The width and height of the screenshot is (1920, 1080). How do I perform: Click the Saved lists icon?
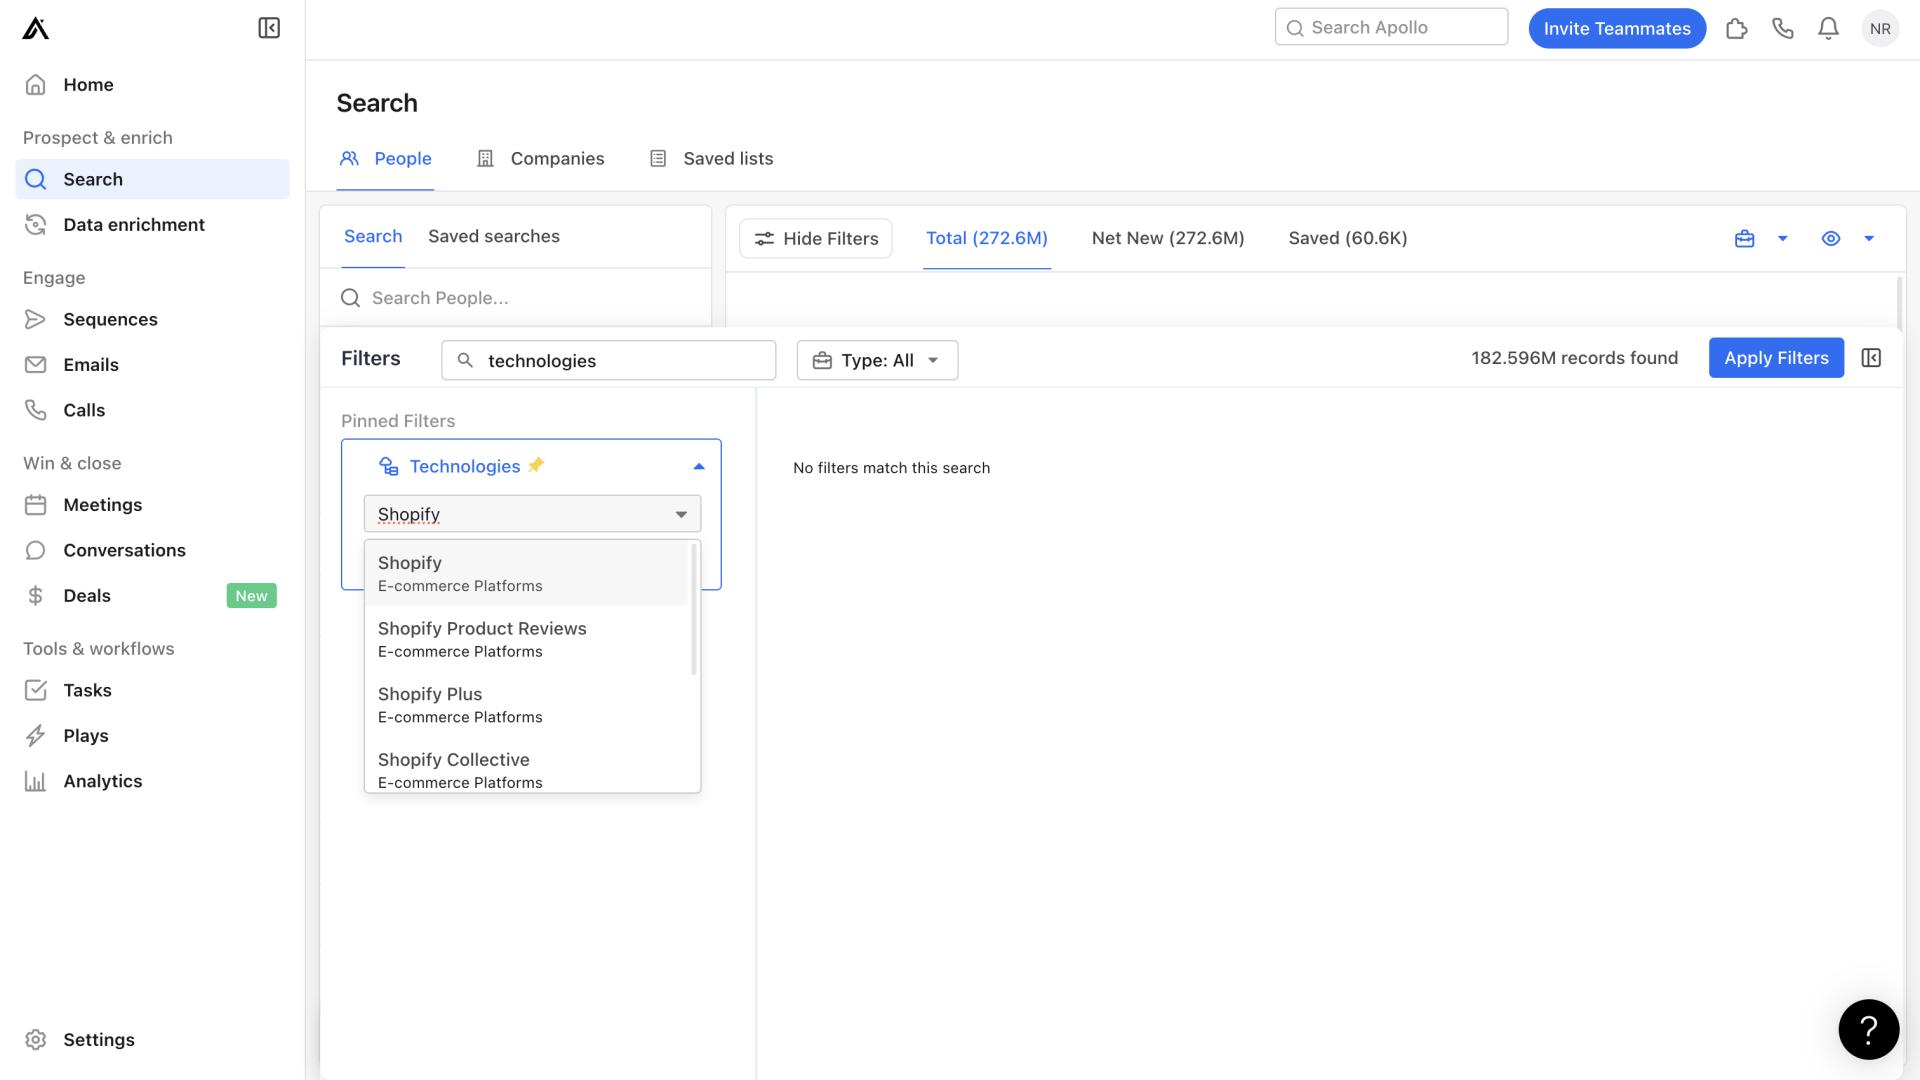(x=658, y=159)
